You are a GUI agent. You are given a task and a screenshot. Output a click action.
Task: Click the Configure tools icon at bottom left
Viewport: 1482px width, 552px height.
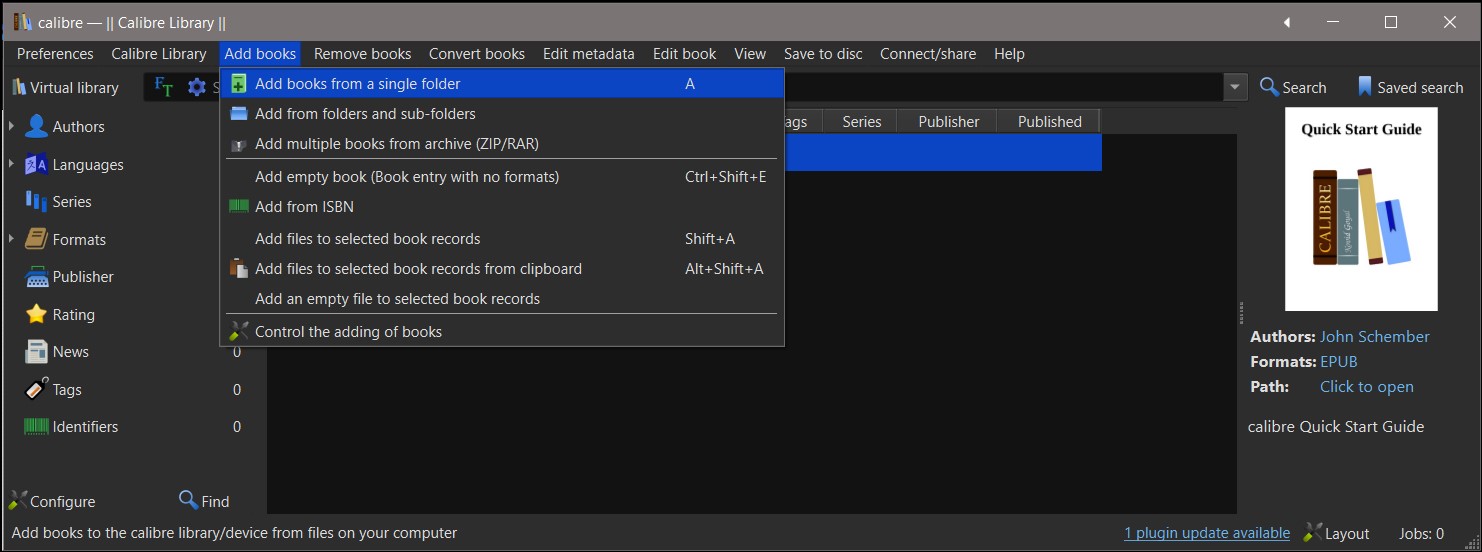pos(18,500)
